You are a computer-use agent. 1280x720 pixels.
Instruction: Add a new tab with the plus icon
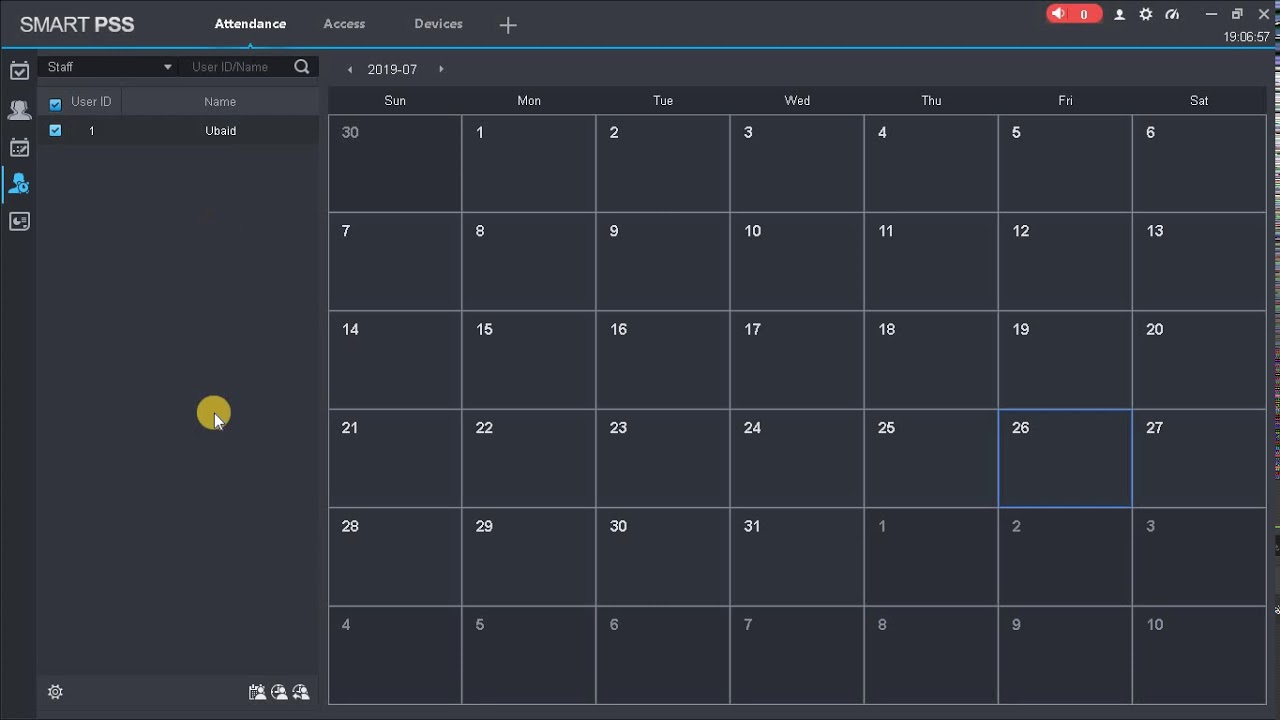(x=508, y=25)
